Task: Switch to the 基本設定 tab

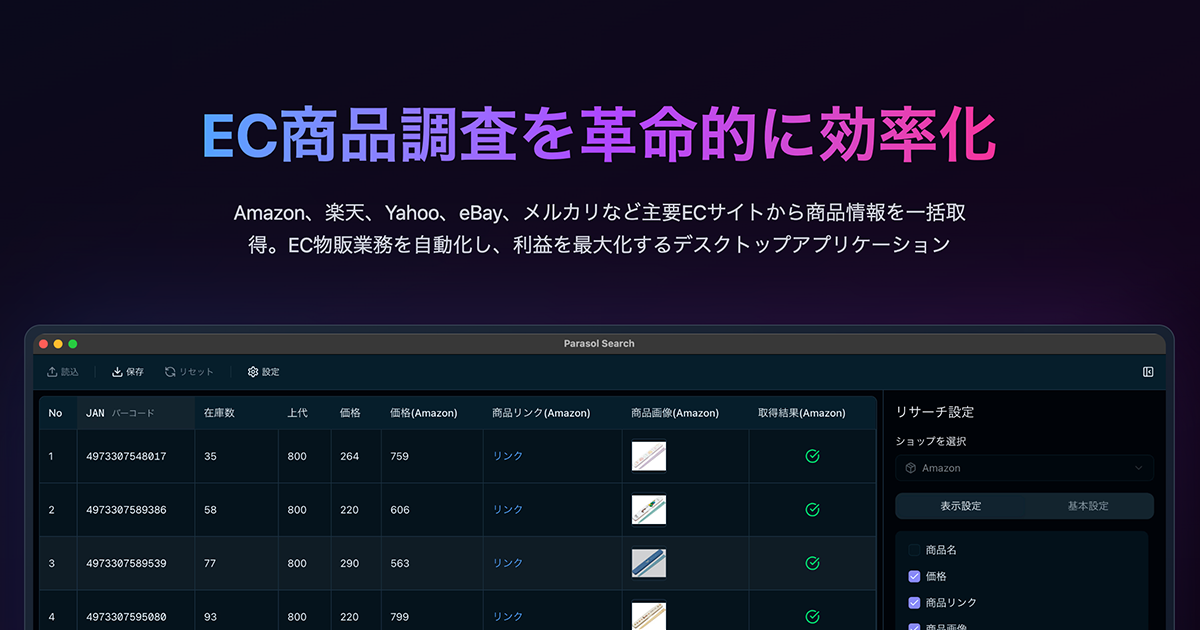Action: [x=1088, y=506]
